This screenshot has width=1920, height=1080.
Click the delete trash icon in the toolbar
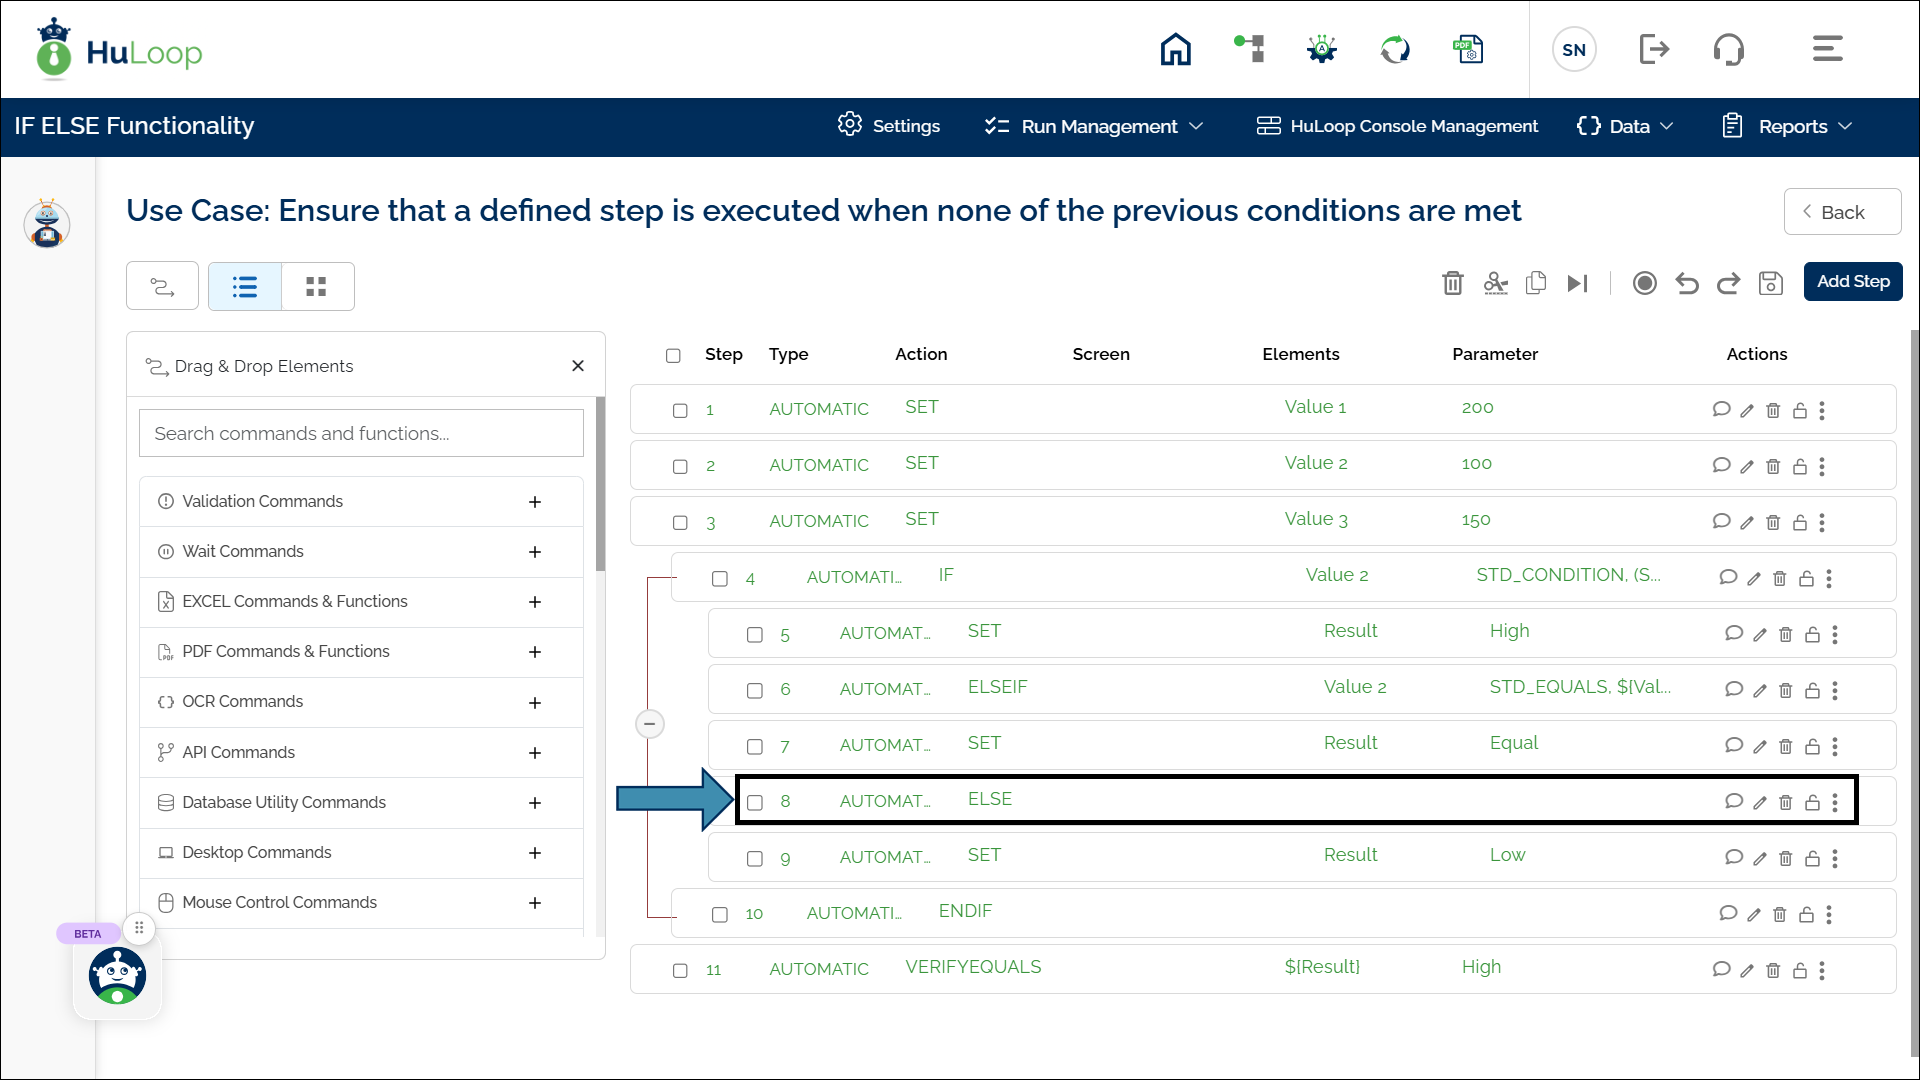coord(1452,283)
